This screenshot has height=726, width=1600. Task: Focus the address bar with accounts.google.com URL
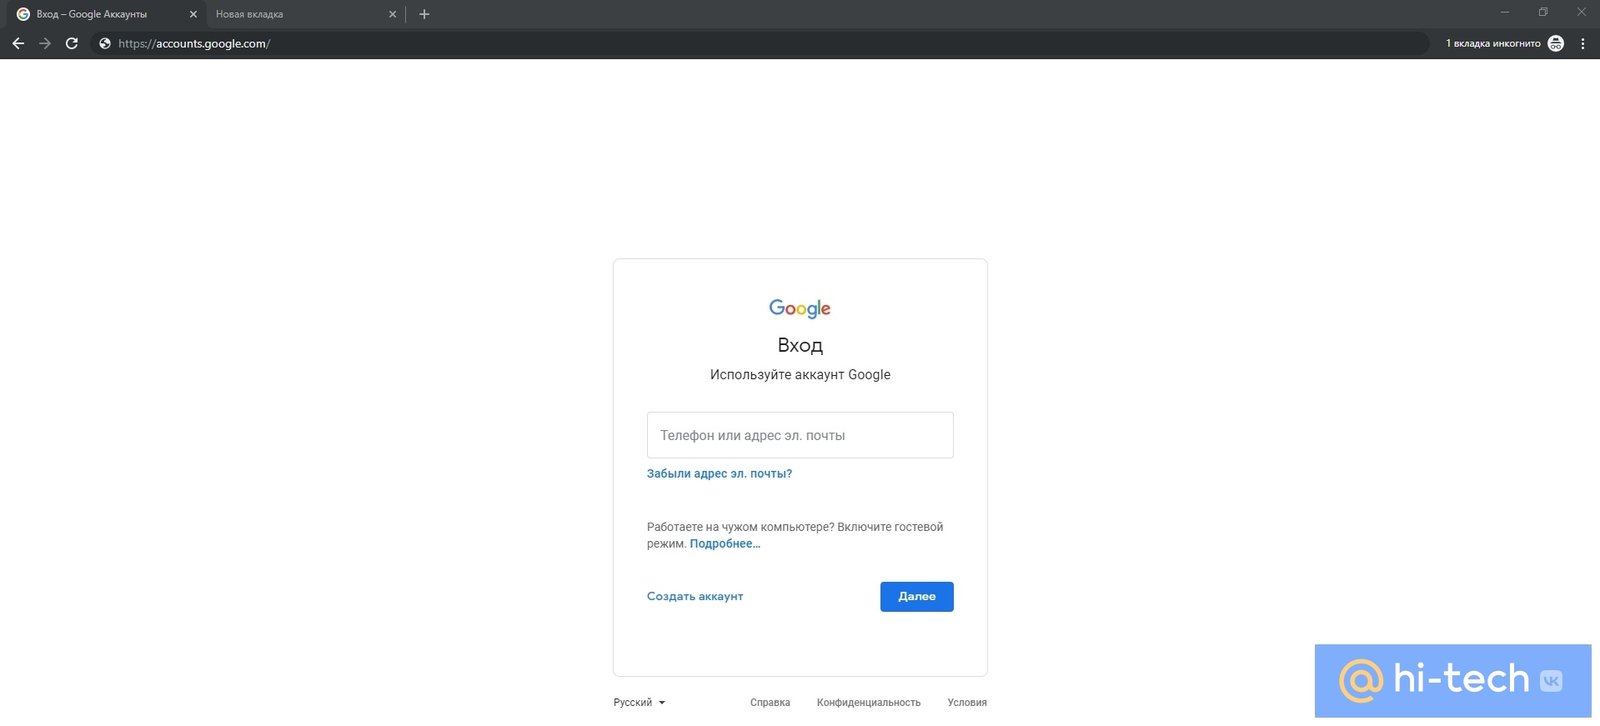pos(760,43)
